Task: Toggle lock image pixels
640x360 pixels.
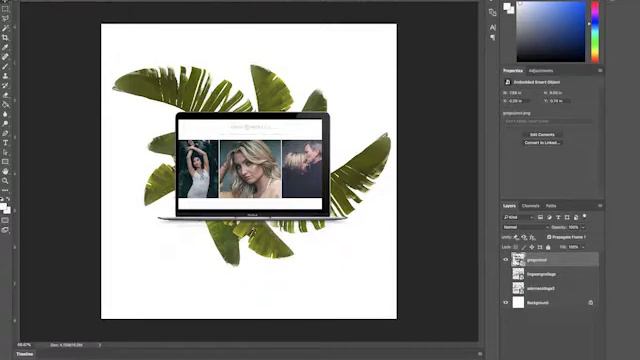Action: [524, 247]
